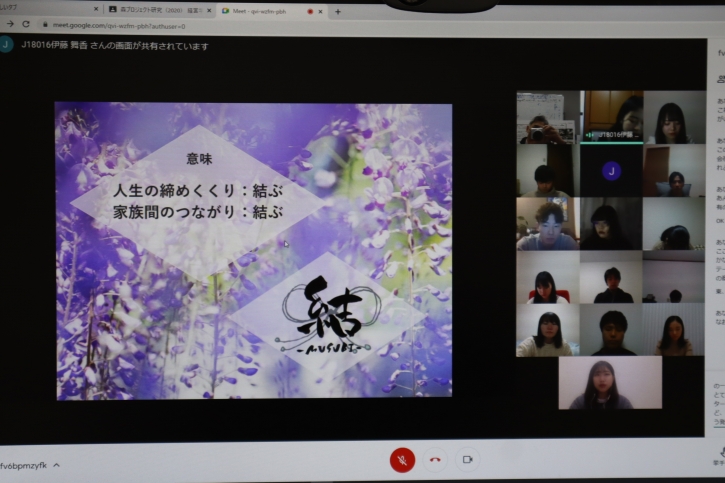725x483 pixels.
Task: Open a new browser tab with the plus button
Action: coord(338,12)
